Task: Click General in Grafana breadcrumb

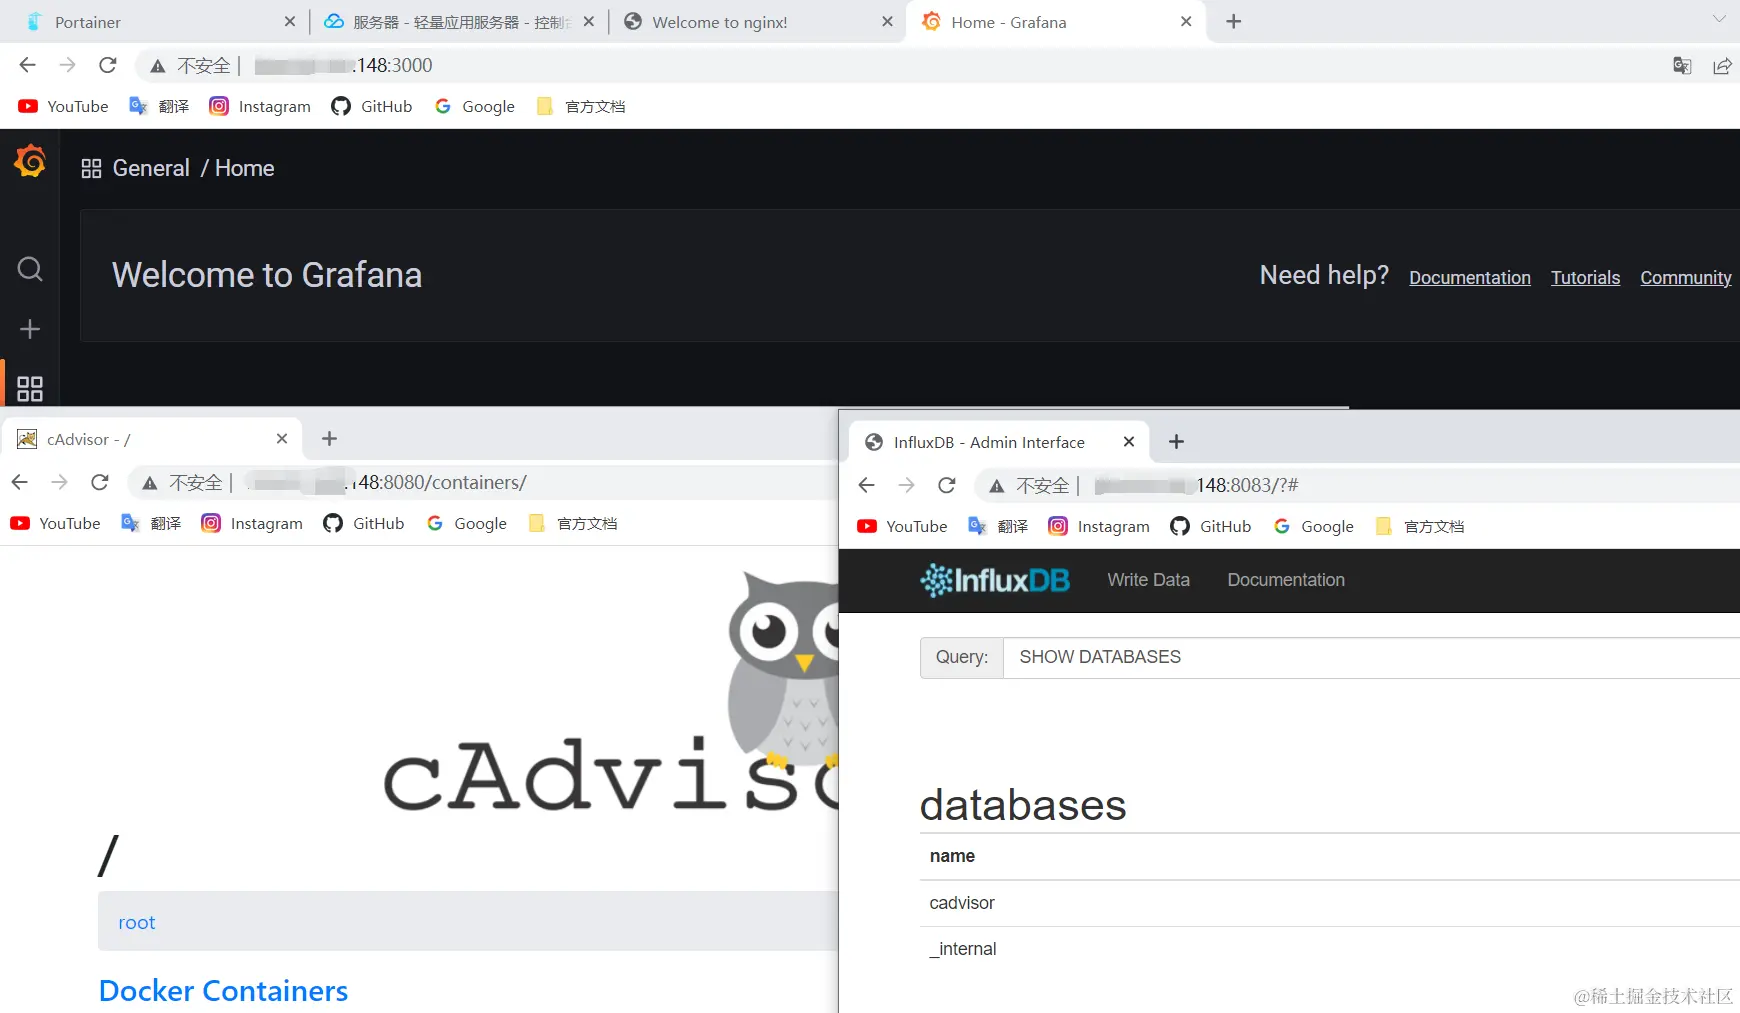Action: pos(151,168)
